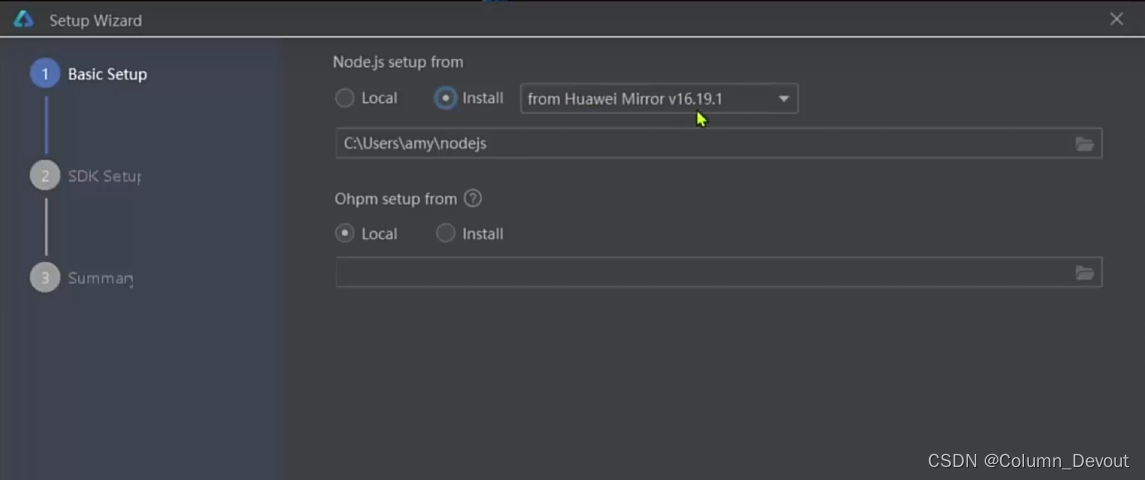Screen dimensions: 1145x480
Task: Go to the SDK Setup step
Action: pos(86,176)
